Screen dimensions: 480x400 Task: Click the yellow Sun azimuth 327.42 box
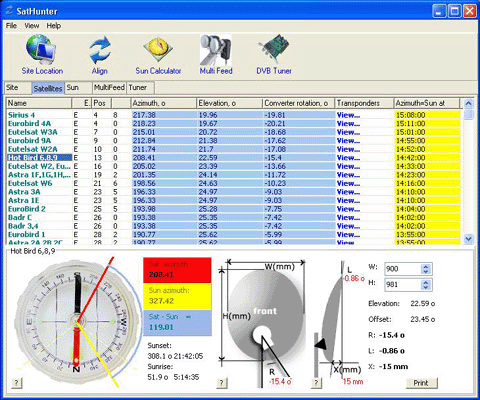(x=177, y=296)
